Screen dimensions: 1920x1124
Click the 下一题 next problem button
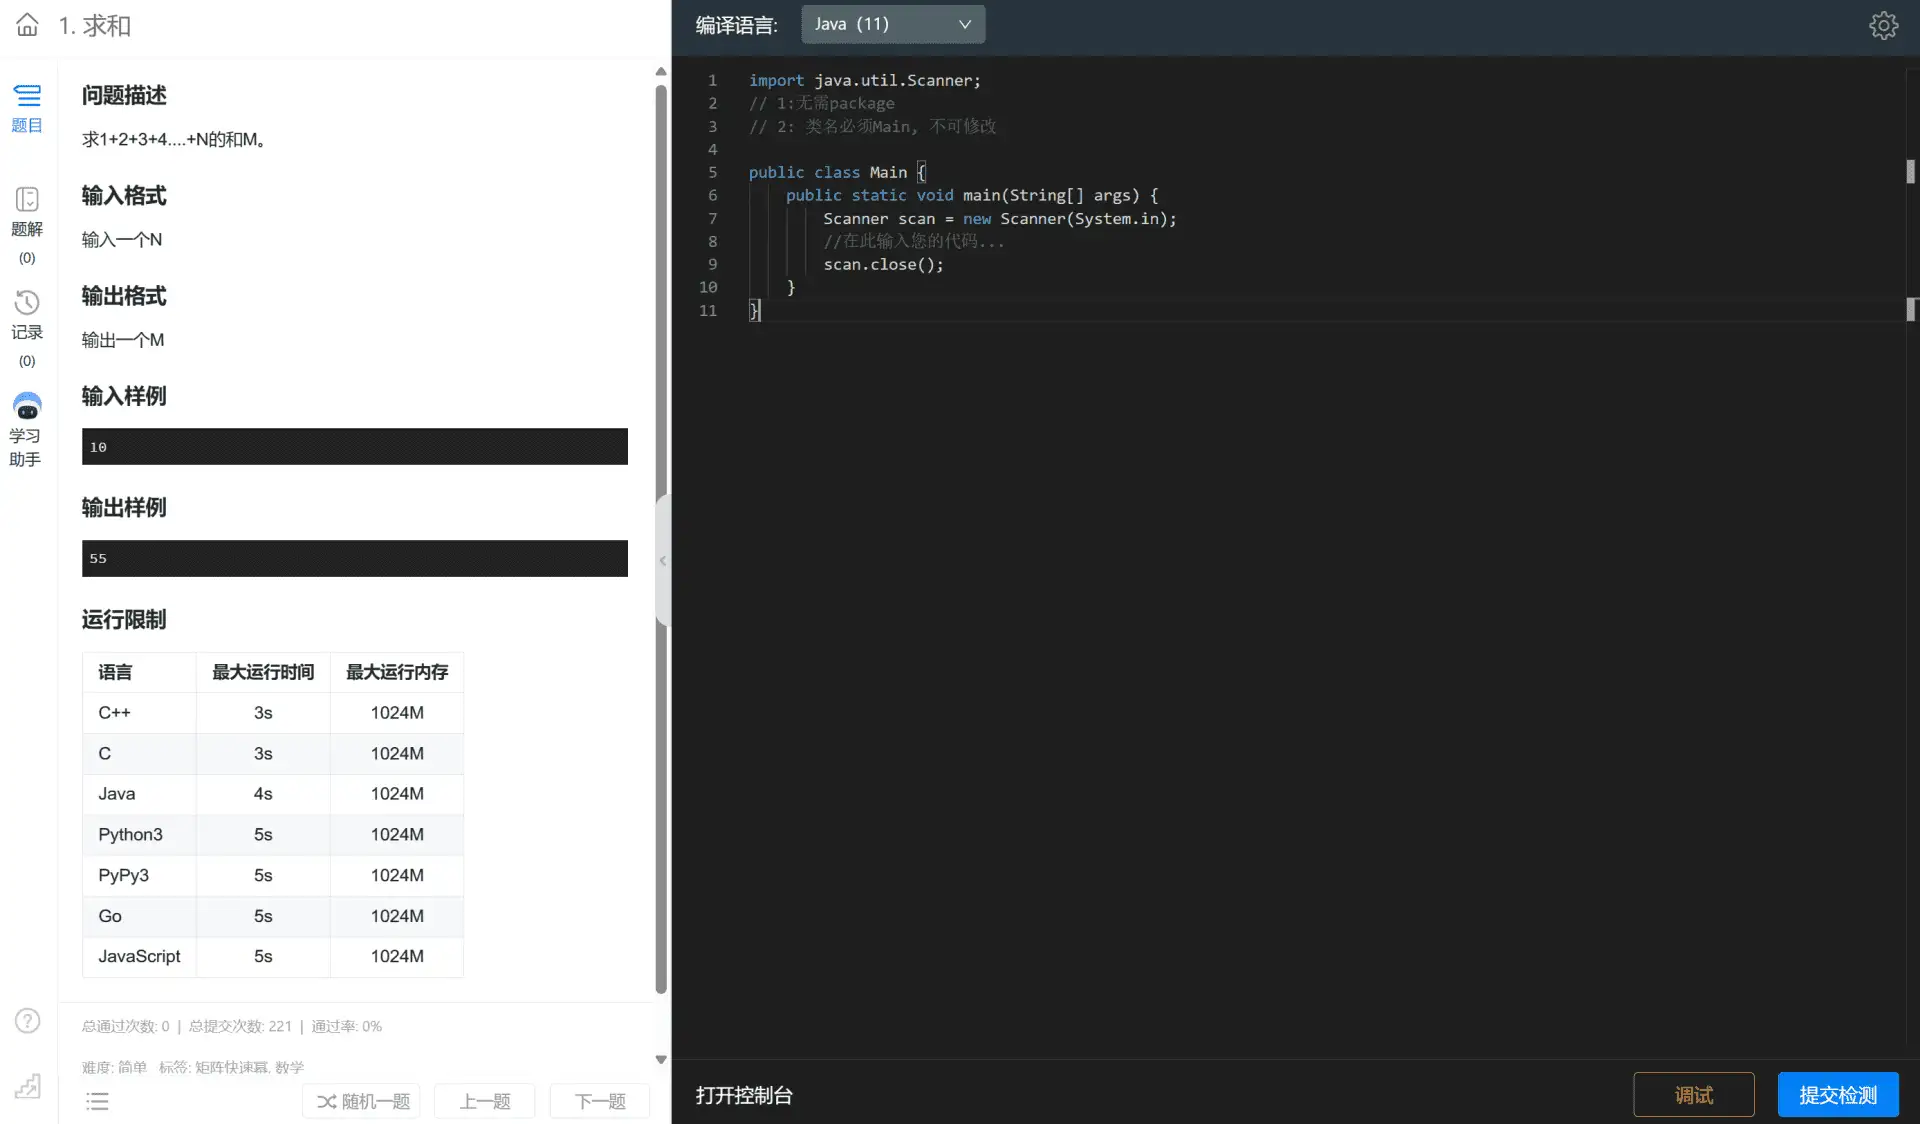(600, 1101)
